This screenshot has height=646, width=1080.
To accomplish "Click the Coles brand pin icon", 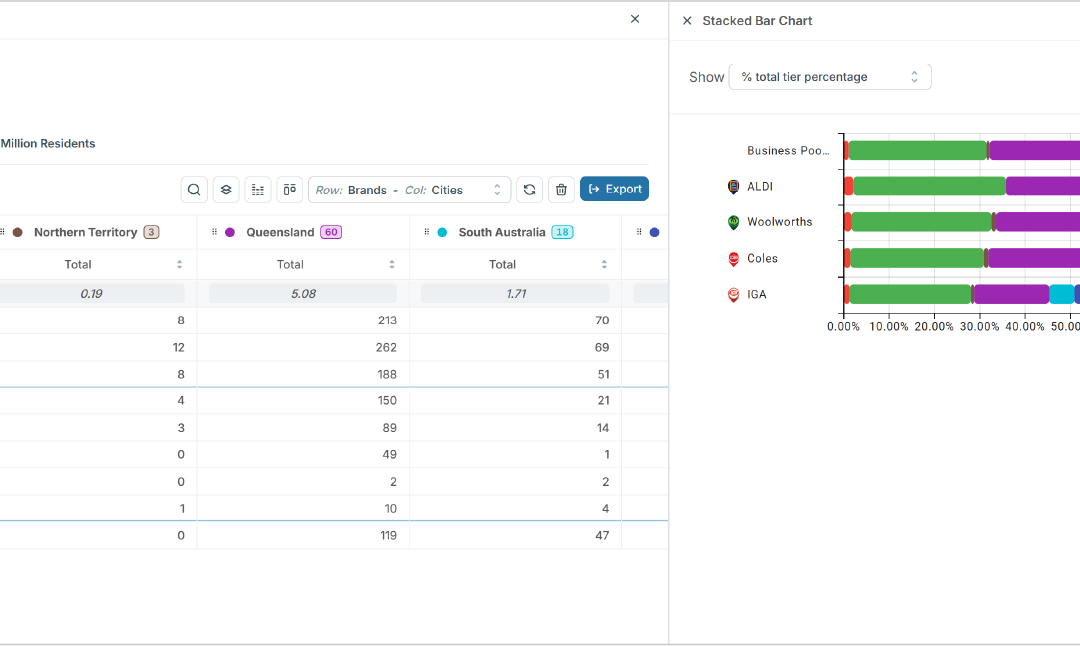I will coord(733,259).
